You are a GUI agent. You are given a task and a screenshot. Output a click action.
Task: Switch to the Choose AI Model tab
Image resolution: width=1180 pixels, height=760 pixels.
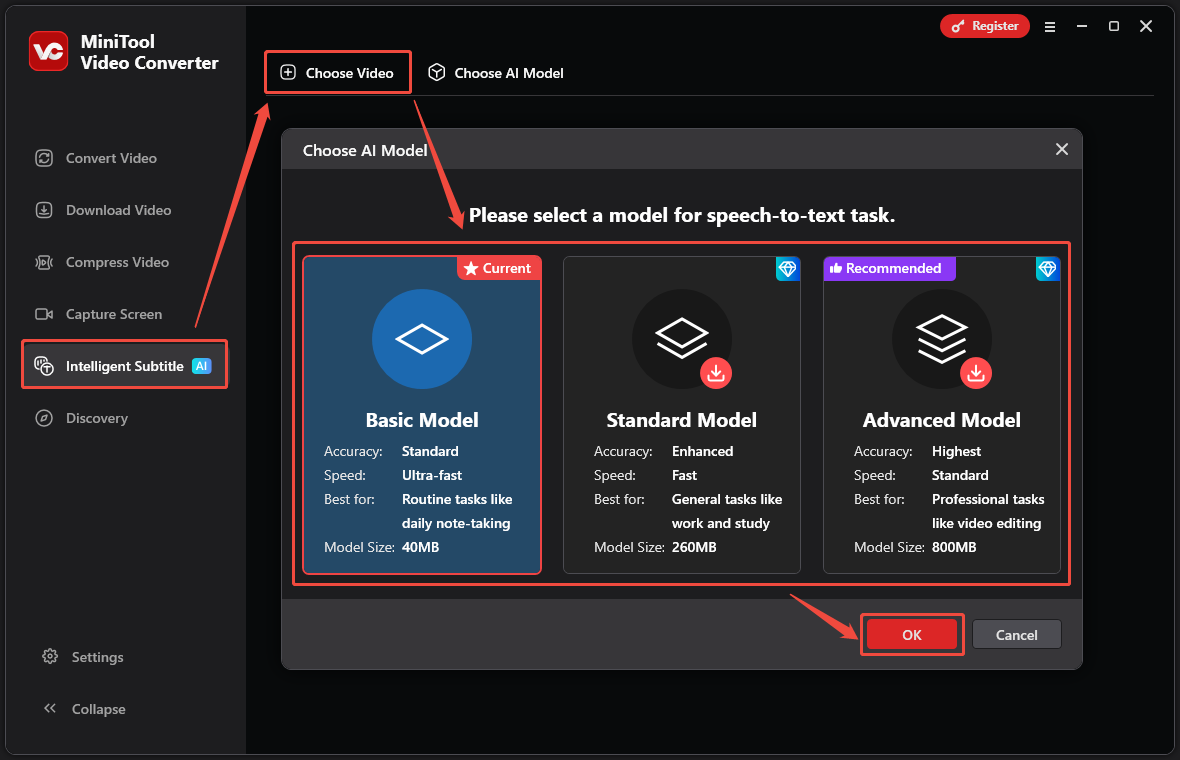point(494,72)
